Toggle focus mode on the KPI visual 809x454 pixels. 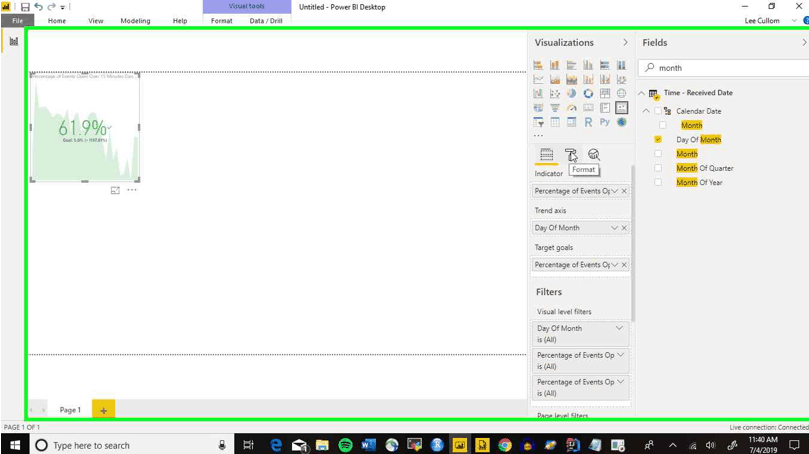click(115, 190)
